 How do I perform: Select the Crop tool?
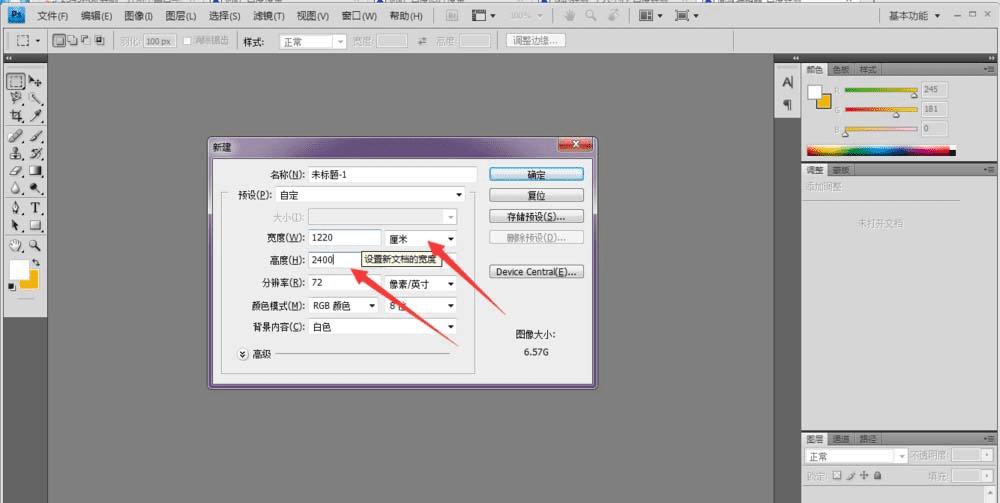(16, 116)
